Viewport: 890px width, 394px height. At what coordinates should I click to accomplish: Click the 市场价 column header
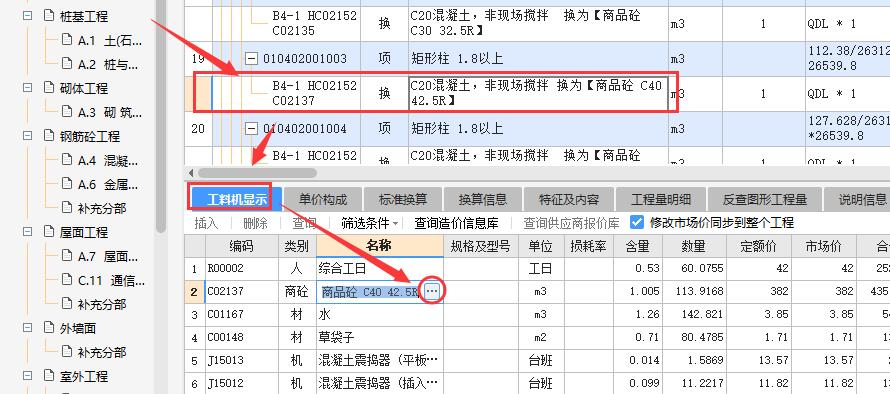pyautogui.click(x=824, y=246)
